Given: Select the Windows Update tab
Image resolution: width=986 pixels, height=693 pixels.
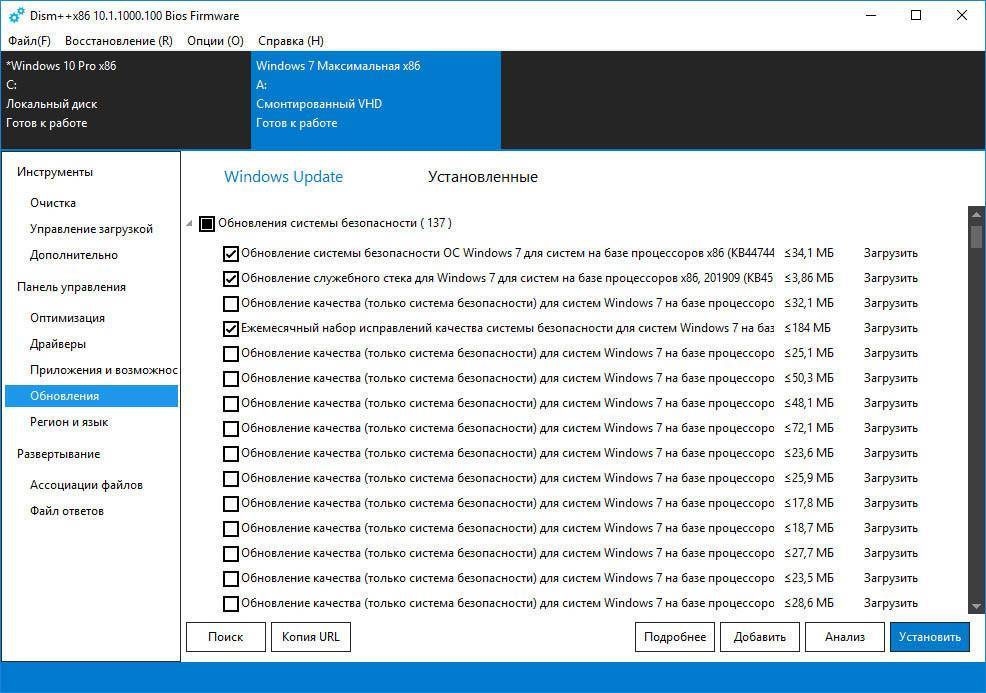Looking at the screenshot, I should (x=283, y=177).
